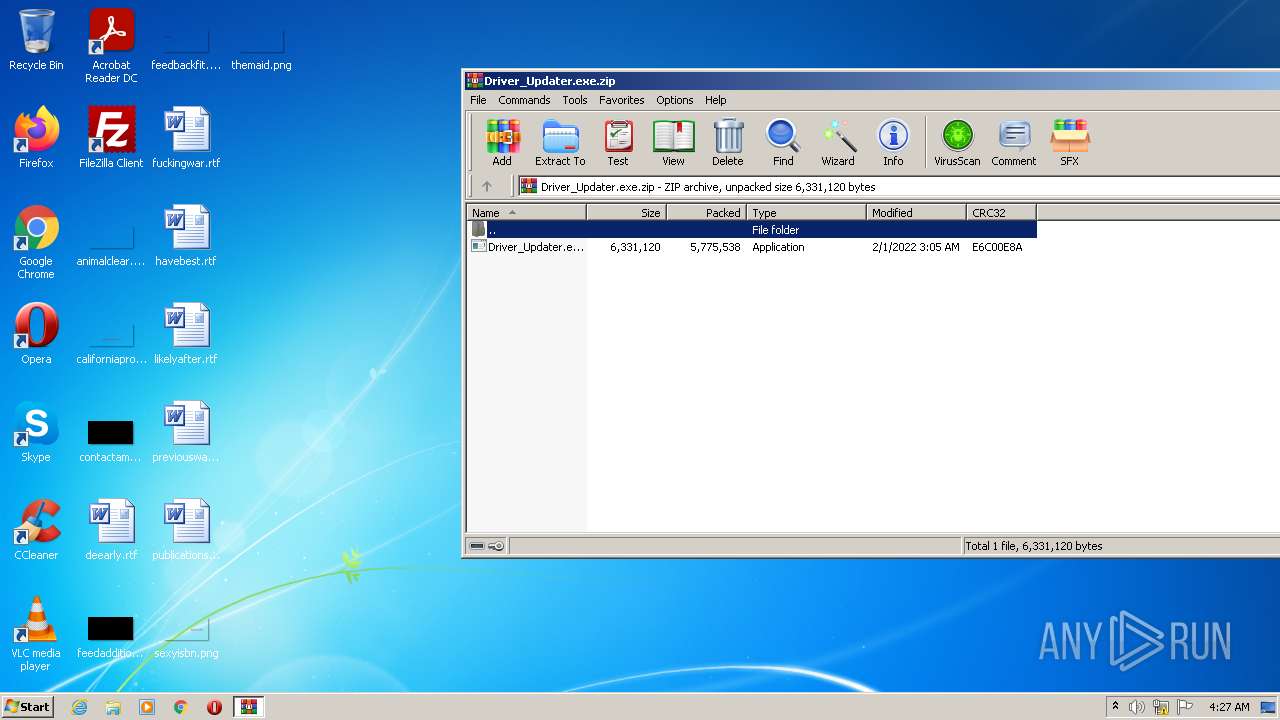Sort file list by Size column
The height and width of the screenshot is (720, 1280).
[627, 212]
